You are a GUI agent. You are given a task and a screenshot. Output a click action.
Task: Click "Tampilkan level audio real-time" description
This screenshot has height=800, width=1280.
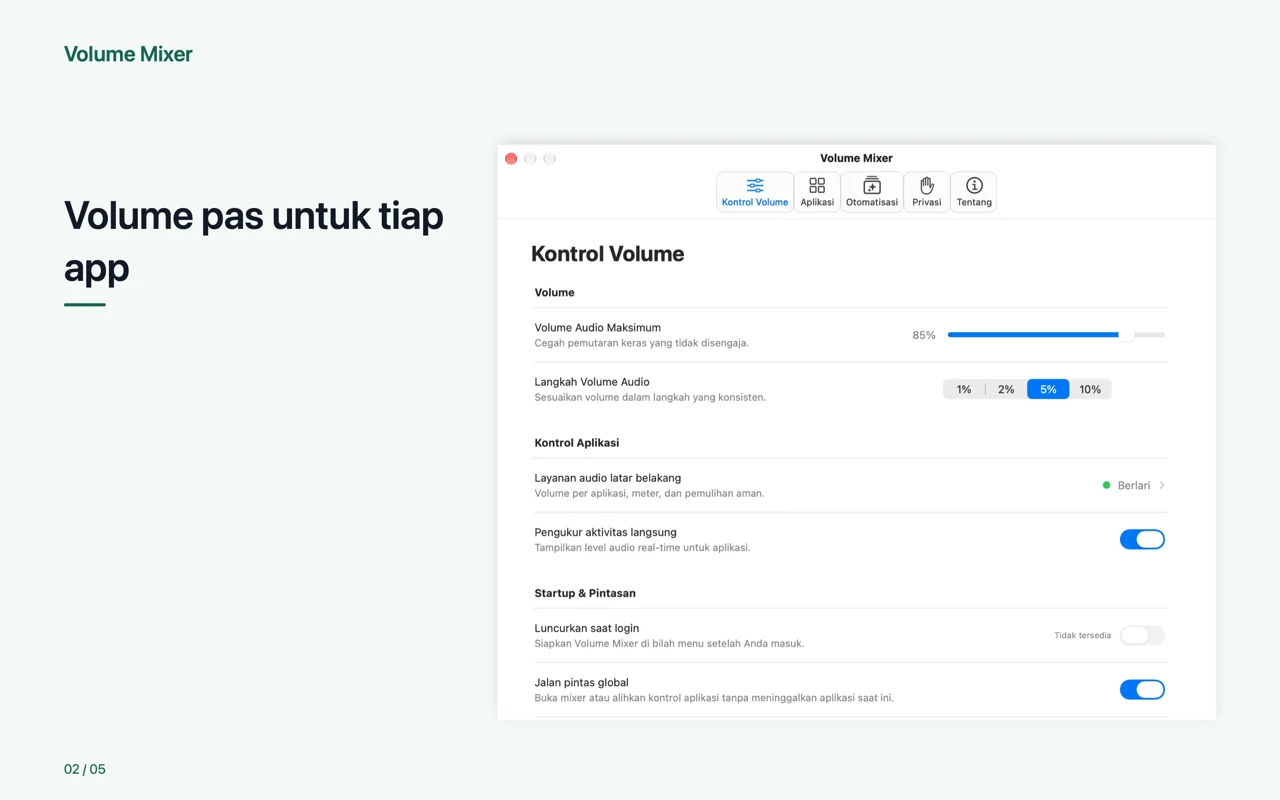pyautogui.click(x=642, y=548)
